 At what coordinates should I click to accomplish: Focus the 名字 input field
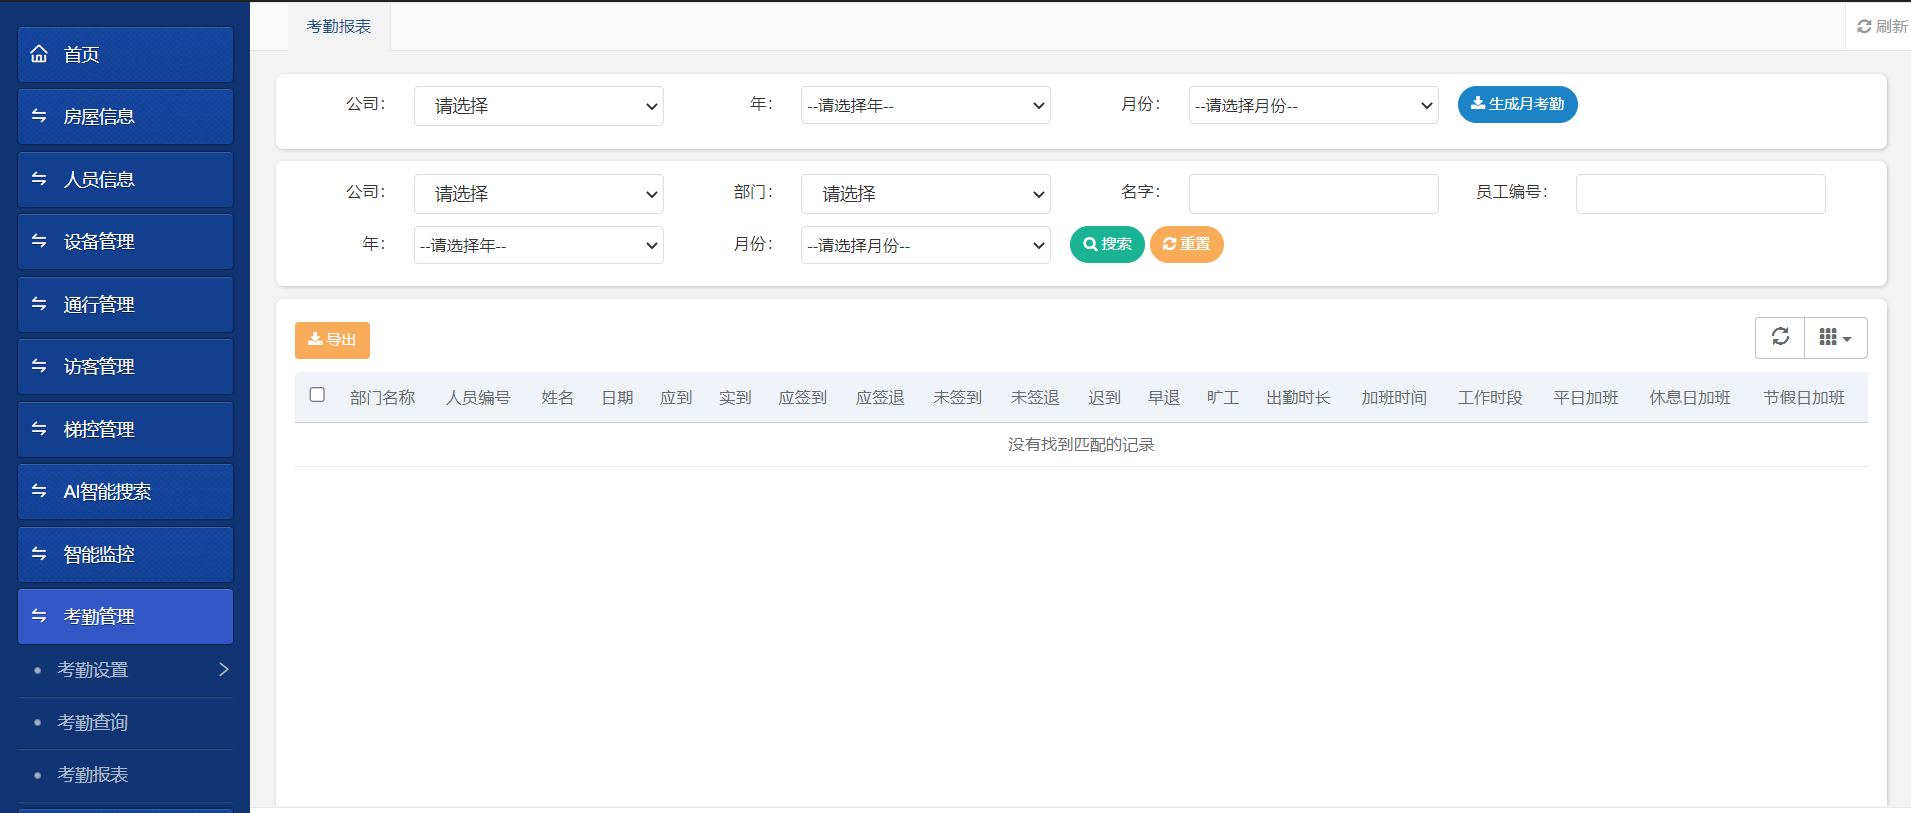(1313, 194)
